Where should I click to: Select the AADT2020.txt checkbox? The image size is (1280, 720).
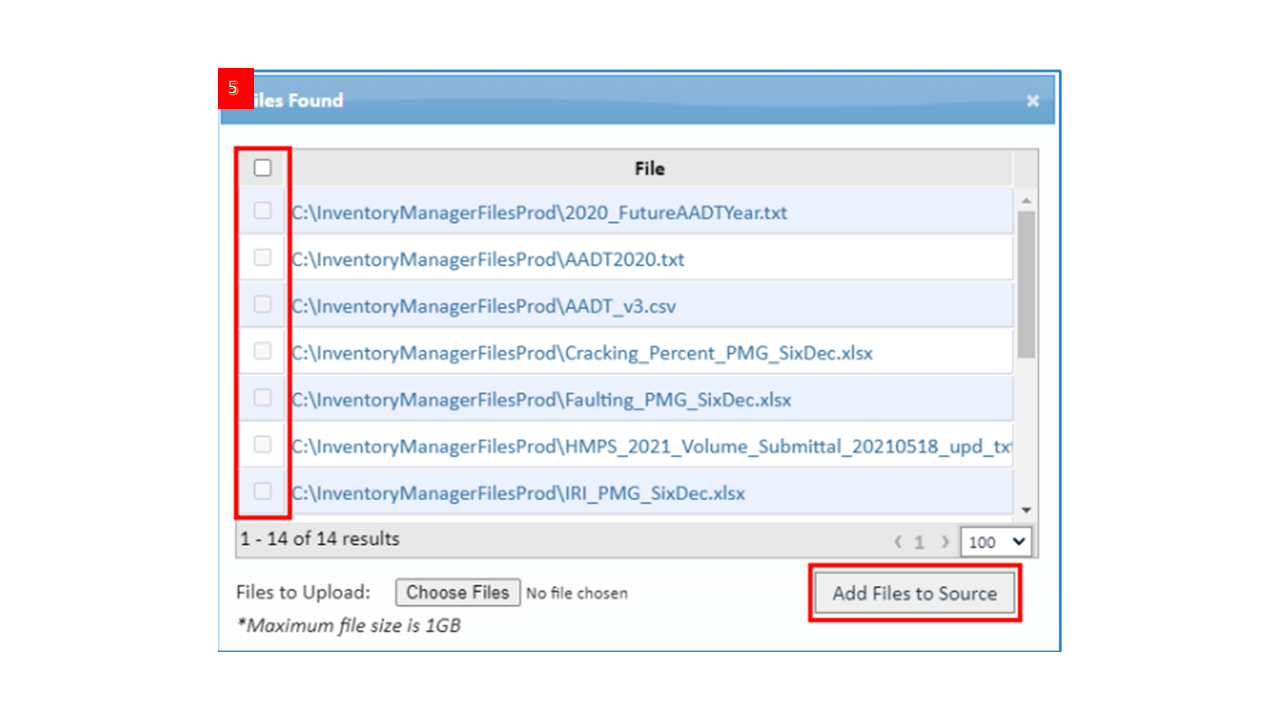(263, 258)
